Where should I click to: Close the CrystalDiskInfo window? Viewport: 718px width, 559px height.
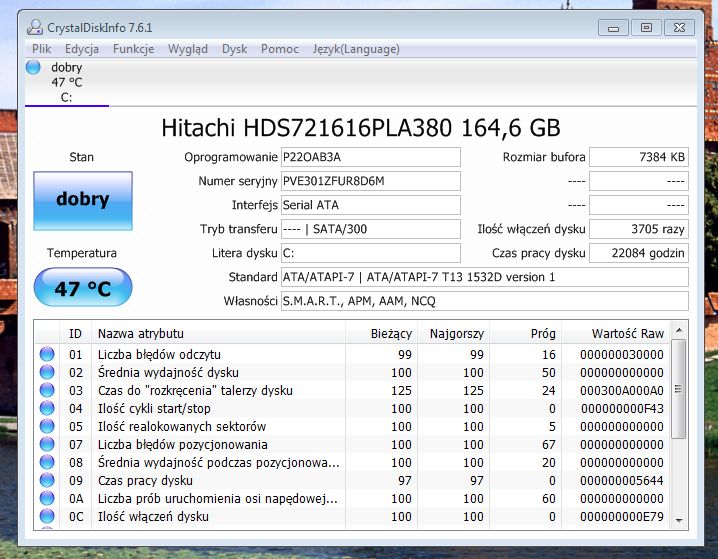coord(680,27)
